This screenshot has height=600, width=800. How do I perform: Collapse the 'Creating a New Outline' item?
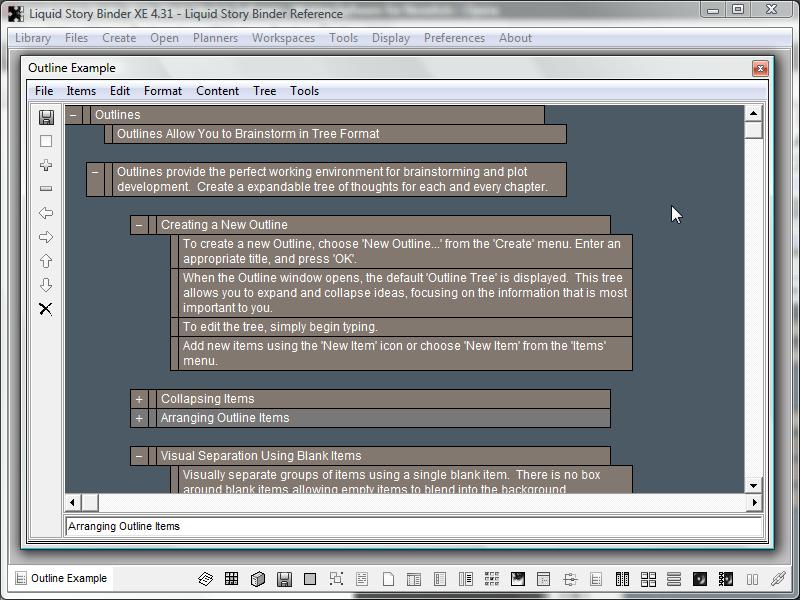point(139,225)
